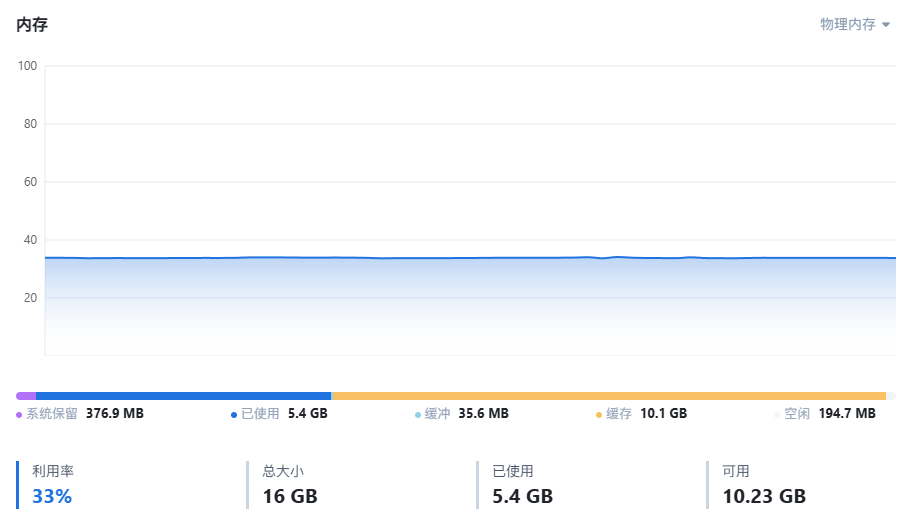Screen dimensions: 906x526
Task: Click the gray 空闲 legend dot
Action: [x=777, y=414]
